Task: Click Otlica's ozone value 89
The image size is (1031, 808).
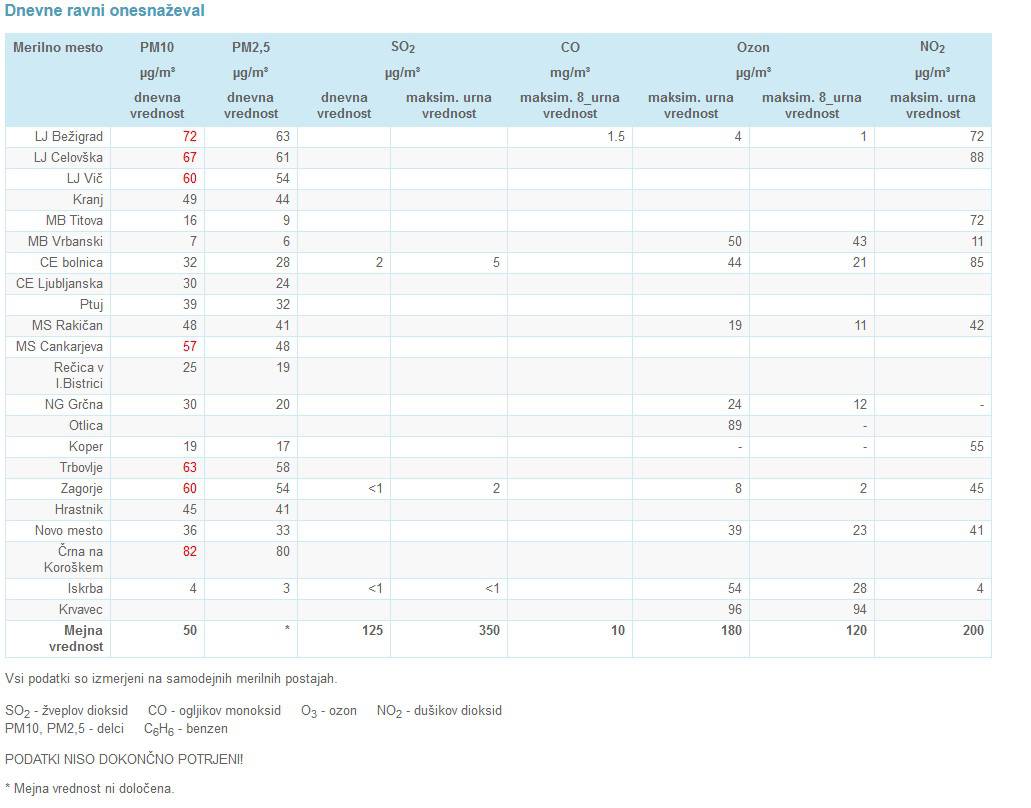Action: pyautogui.click(x=733, y=425)
